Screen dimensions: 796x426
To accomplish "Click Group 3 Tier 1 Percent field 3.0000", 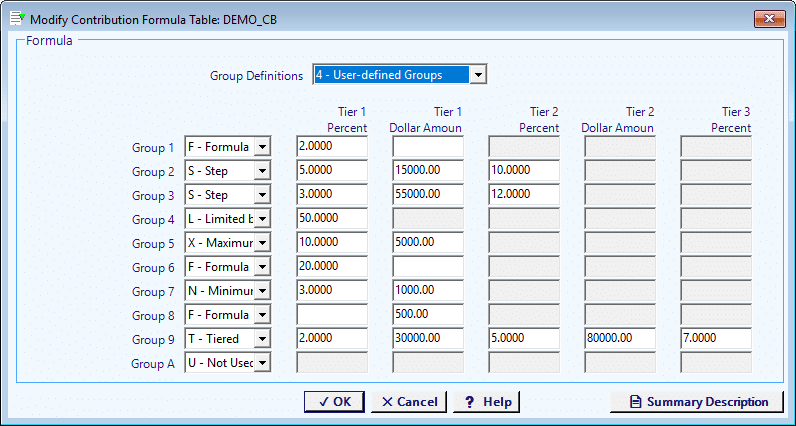I will pos(332,194).
